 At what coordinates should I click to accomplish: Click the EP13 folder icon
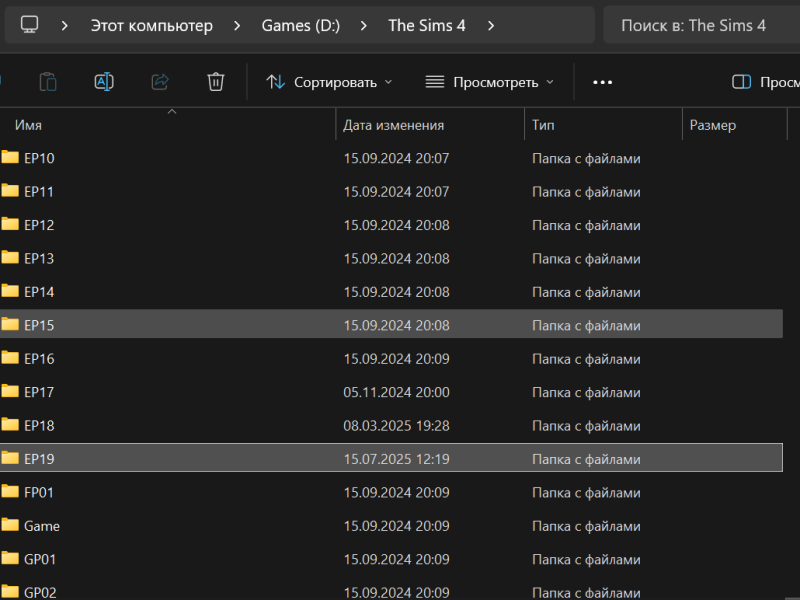pos(10,258)
